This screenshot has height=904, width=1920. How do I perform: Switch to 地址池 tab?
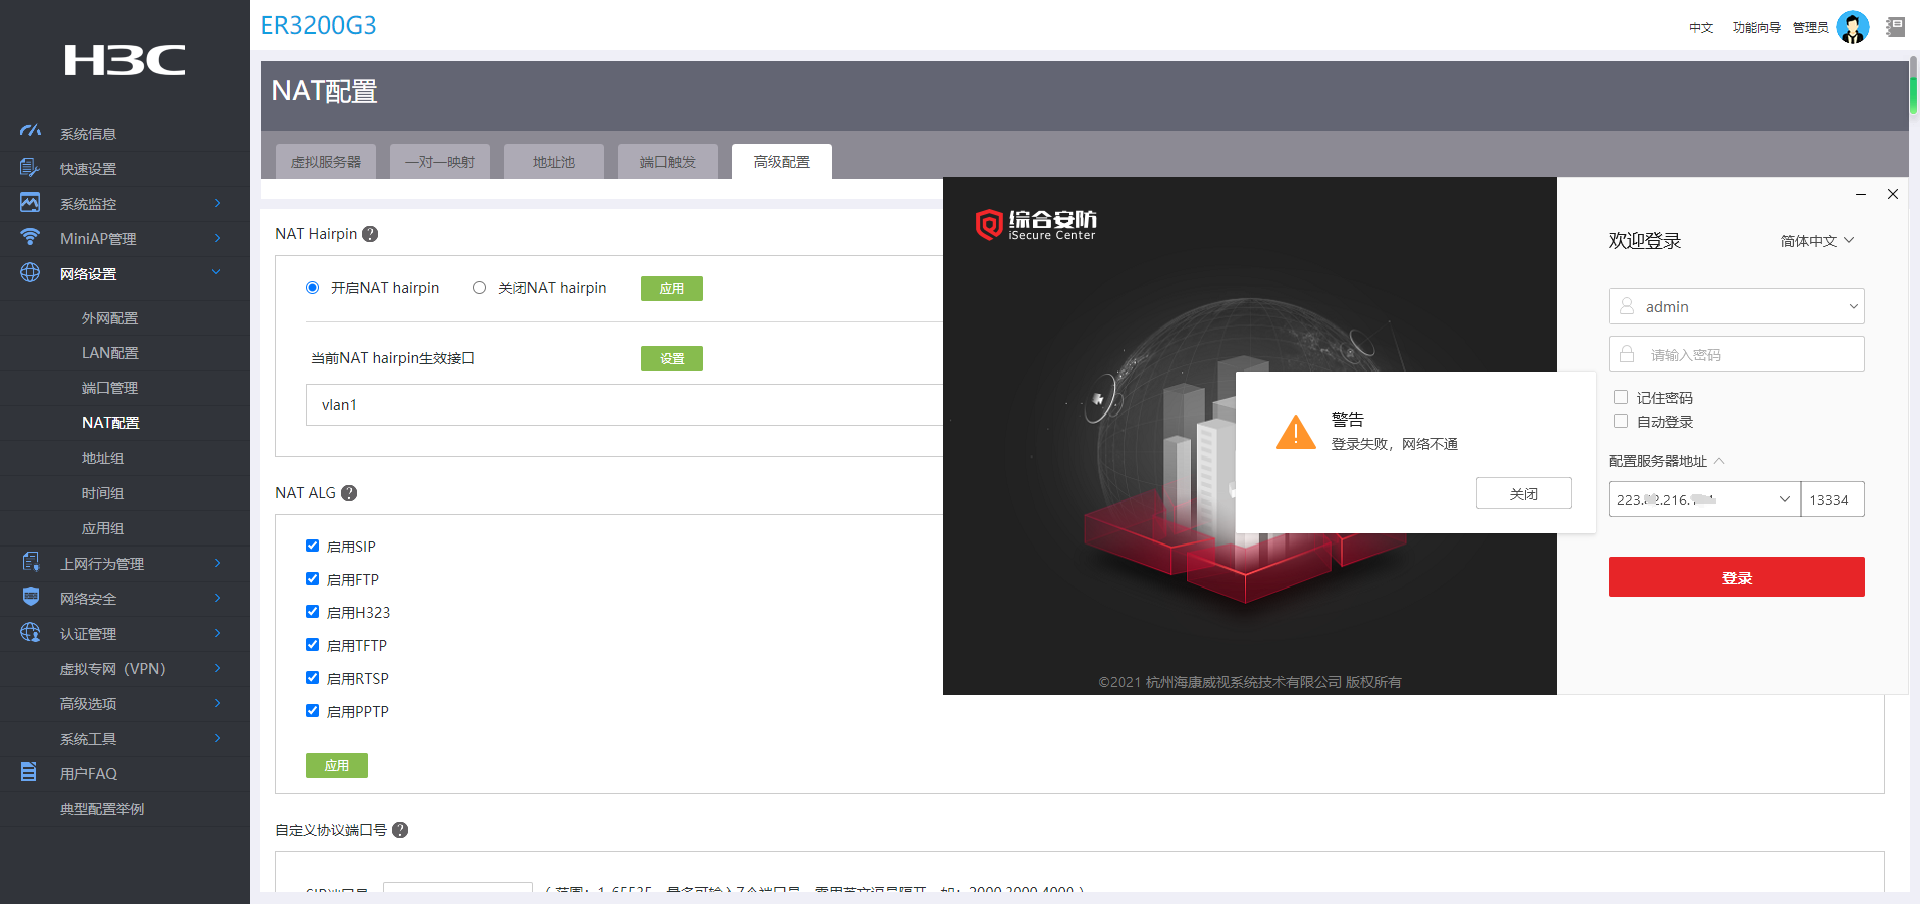tap(554, 161)
